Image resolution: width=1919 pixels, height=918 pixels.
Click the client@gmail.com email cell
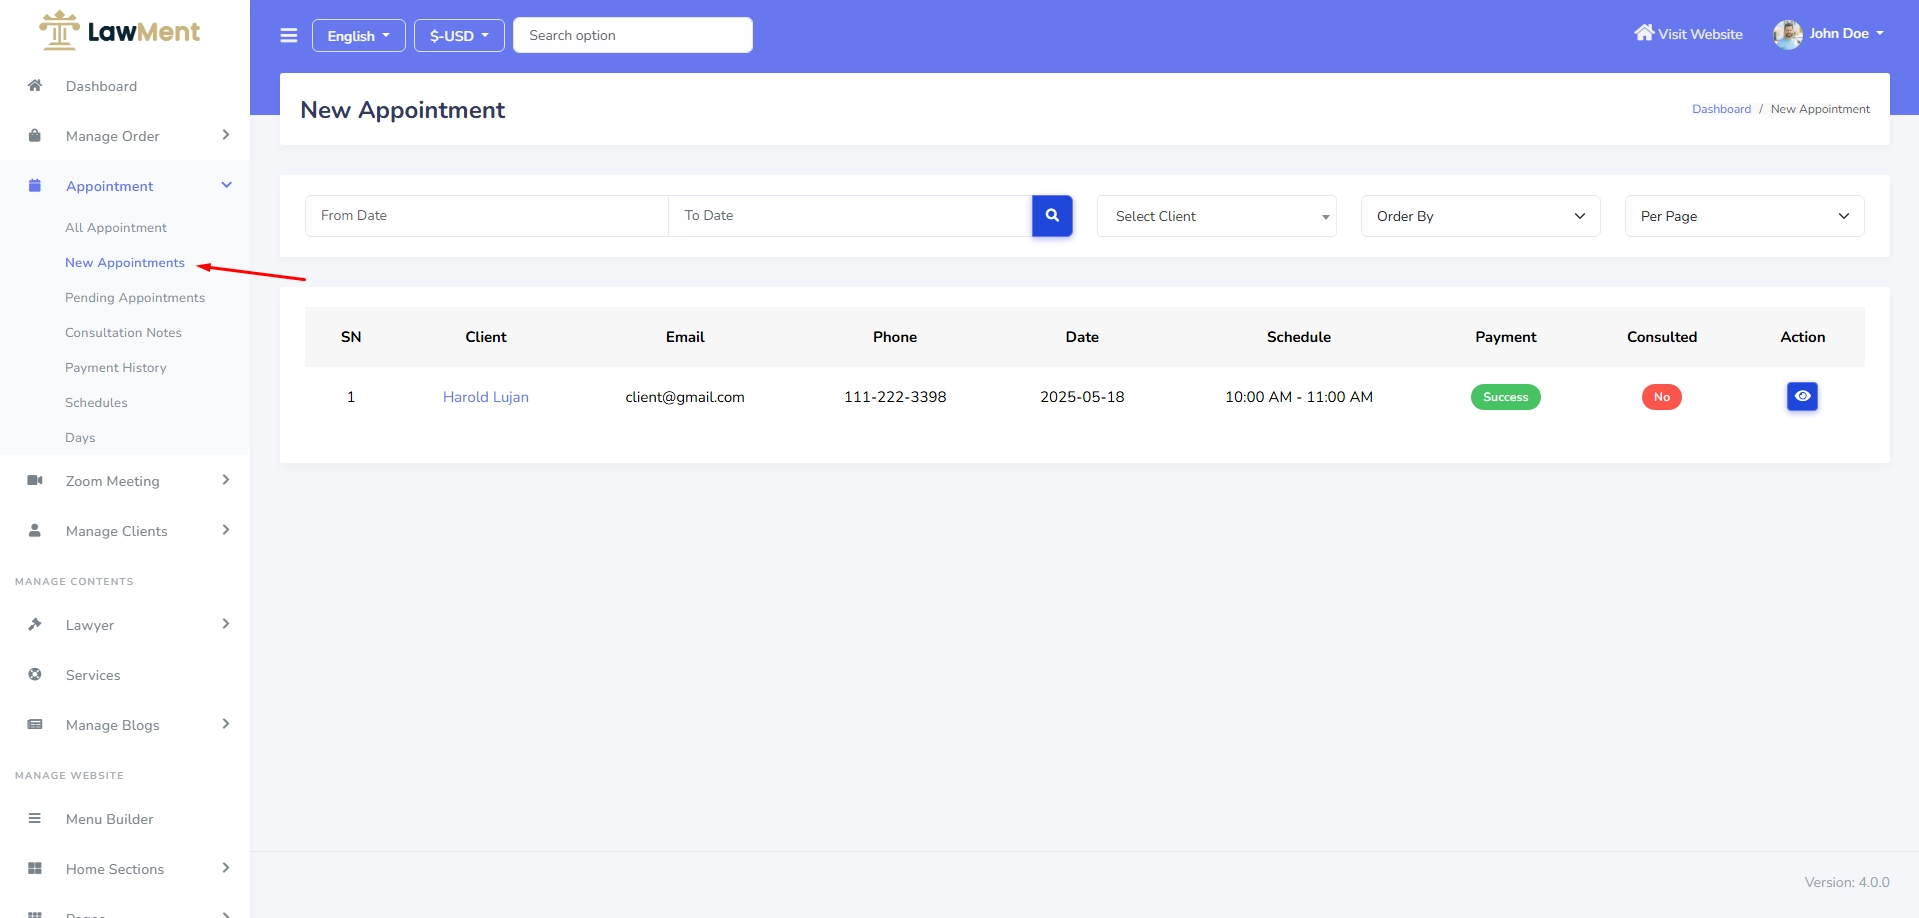(x=685, y=397)
